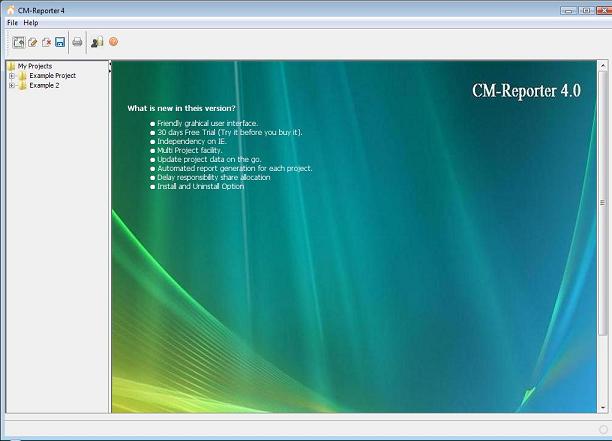Click the My Projects folder icon
This screenshot has height=441, width=612.
tap(11, 66)
